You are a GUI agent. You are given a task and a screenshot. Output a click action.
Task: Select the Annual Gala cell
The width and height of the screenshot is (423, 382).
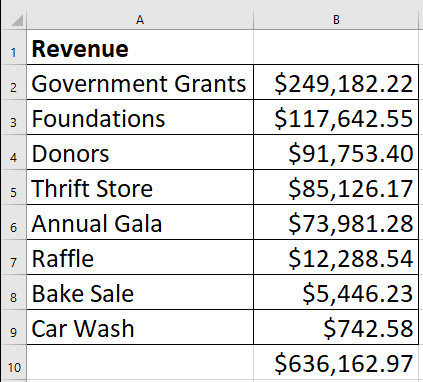140,222
